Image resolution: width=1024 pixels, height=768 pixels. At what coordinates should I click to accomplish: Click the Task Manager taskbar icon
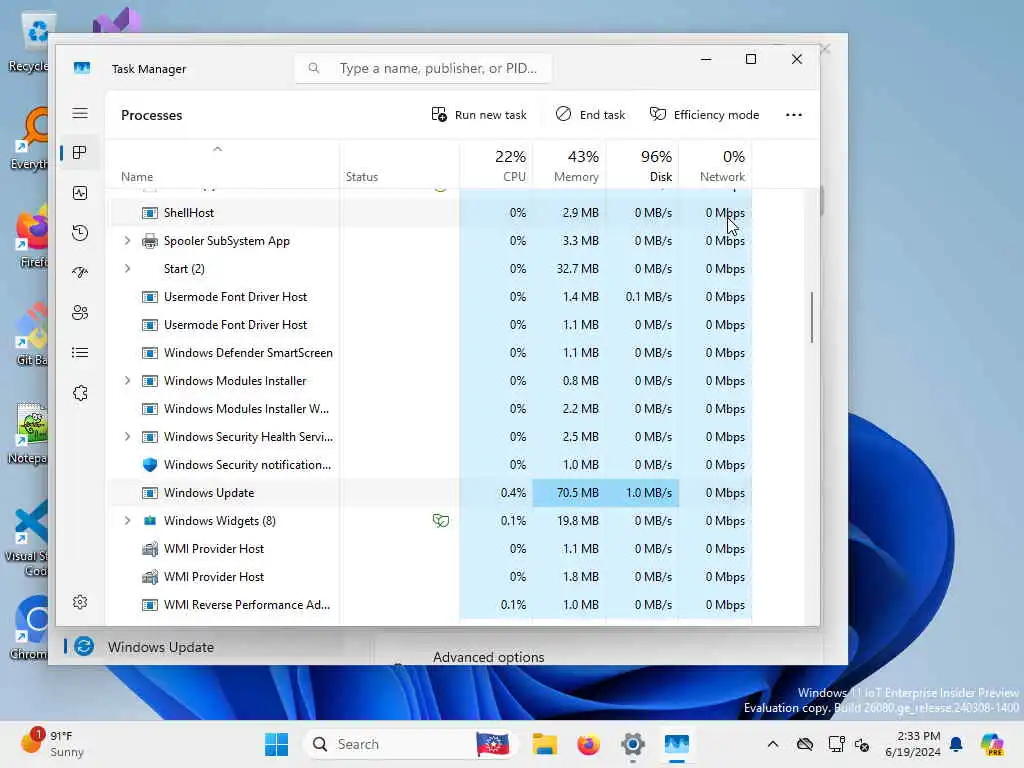coord(677,744)
